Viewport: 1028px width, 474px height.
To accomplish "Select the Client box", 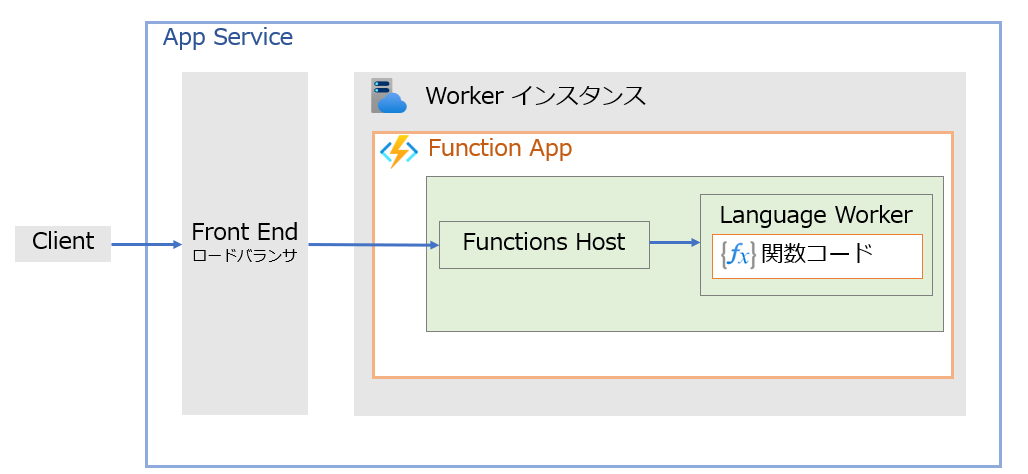I will click(x=62, y=243).
